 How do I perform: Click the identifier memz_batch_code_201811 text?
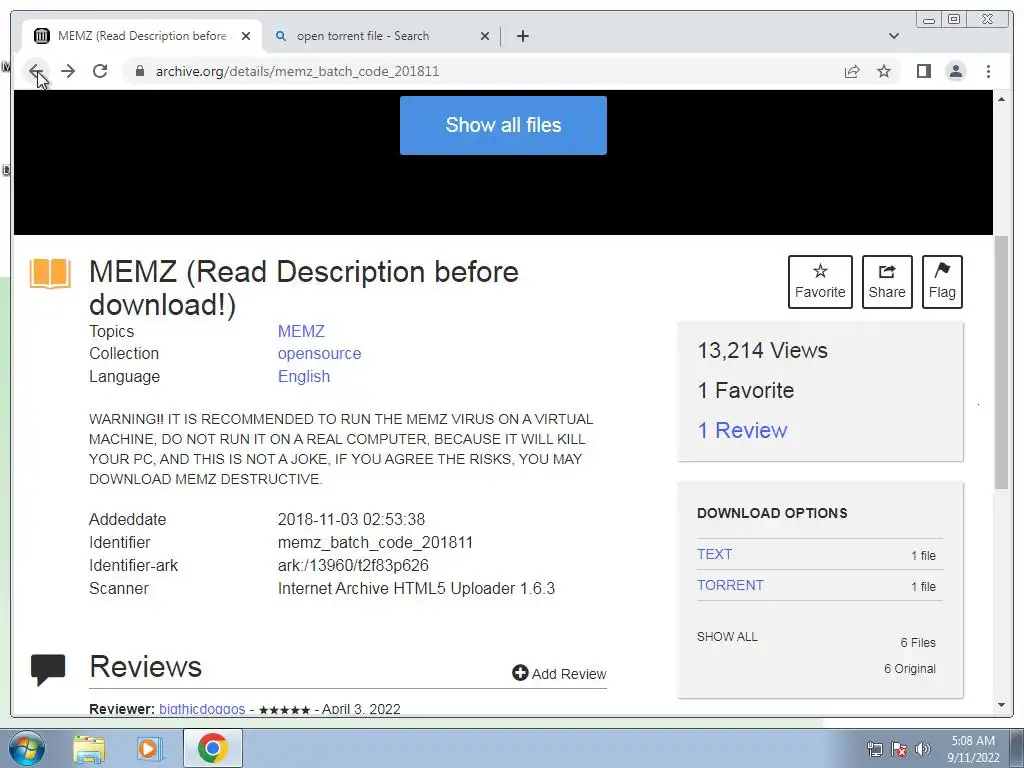(375, 542)
